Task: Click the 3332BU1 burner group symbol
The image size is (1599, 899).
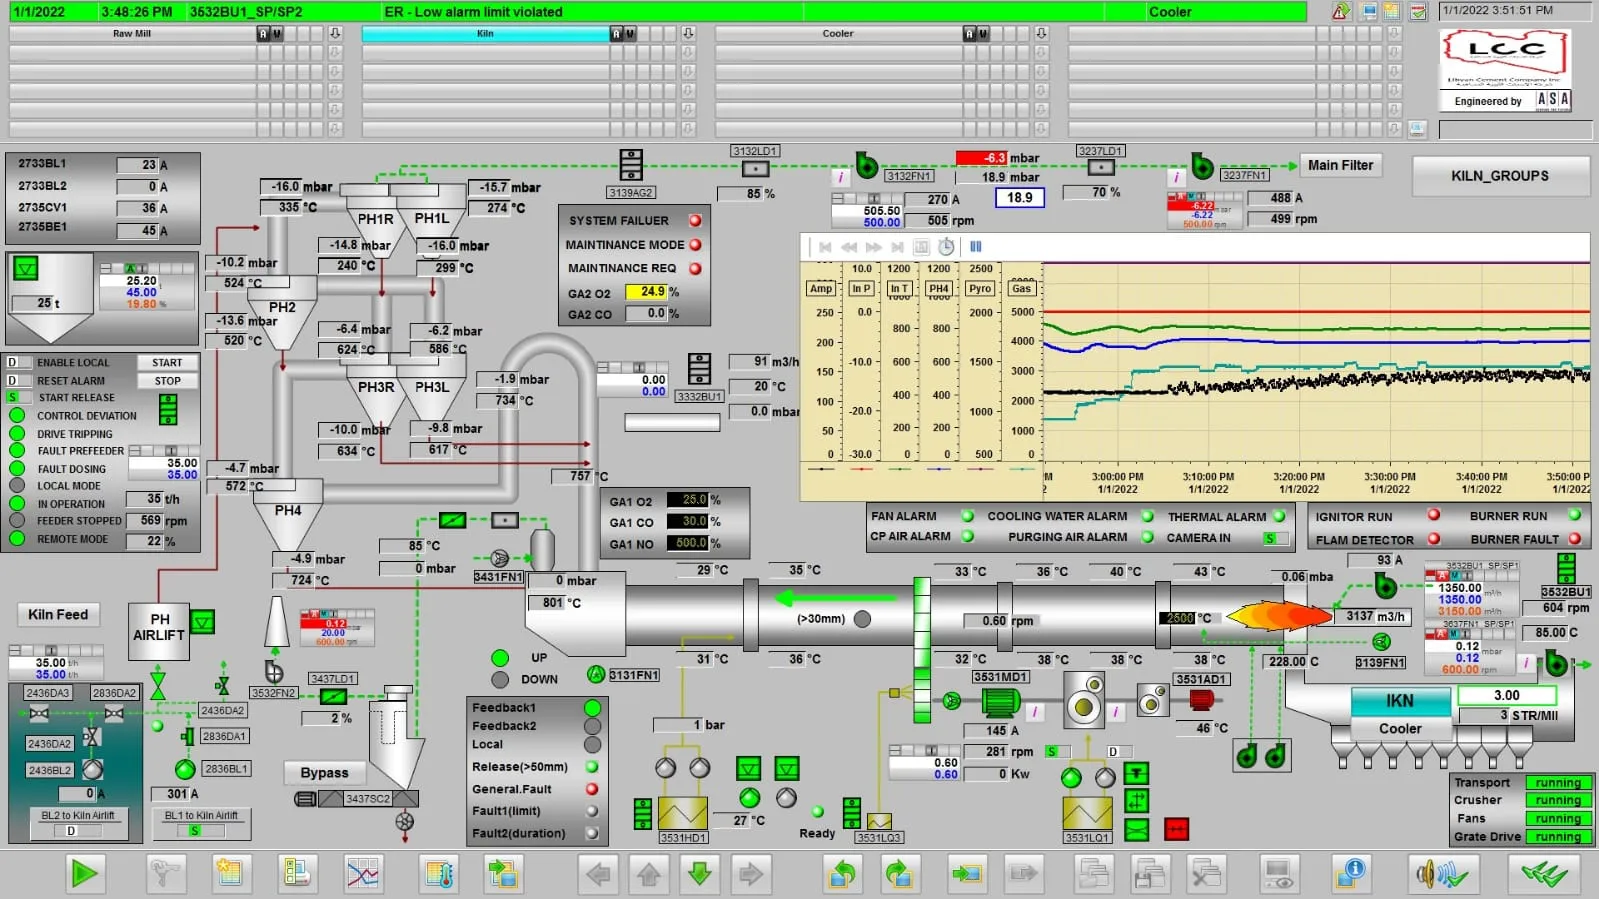Action: (x=700, y=369)
